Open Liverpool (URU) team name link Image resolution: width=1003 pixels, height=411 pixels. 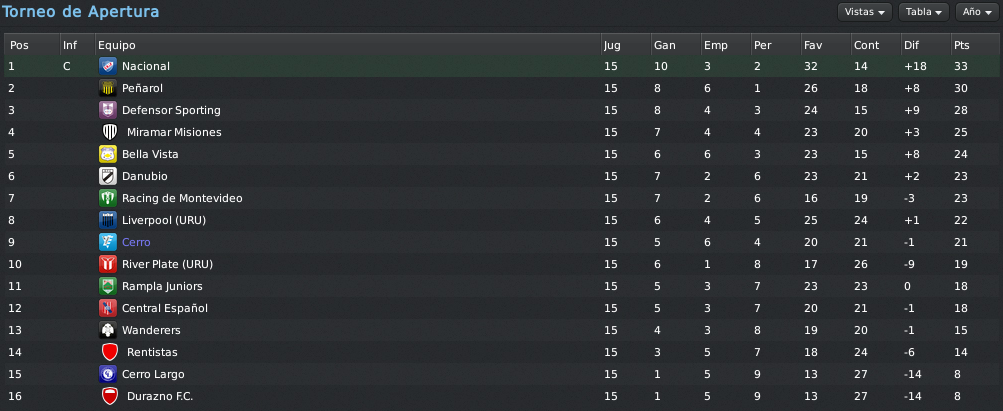click(164, 221)
